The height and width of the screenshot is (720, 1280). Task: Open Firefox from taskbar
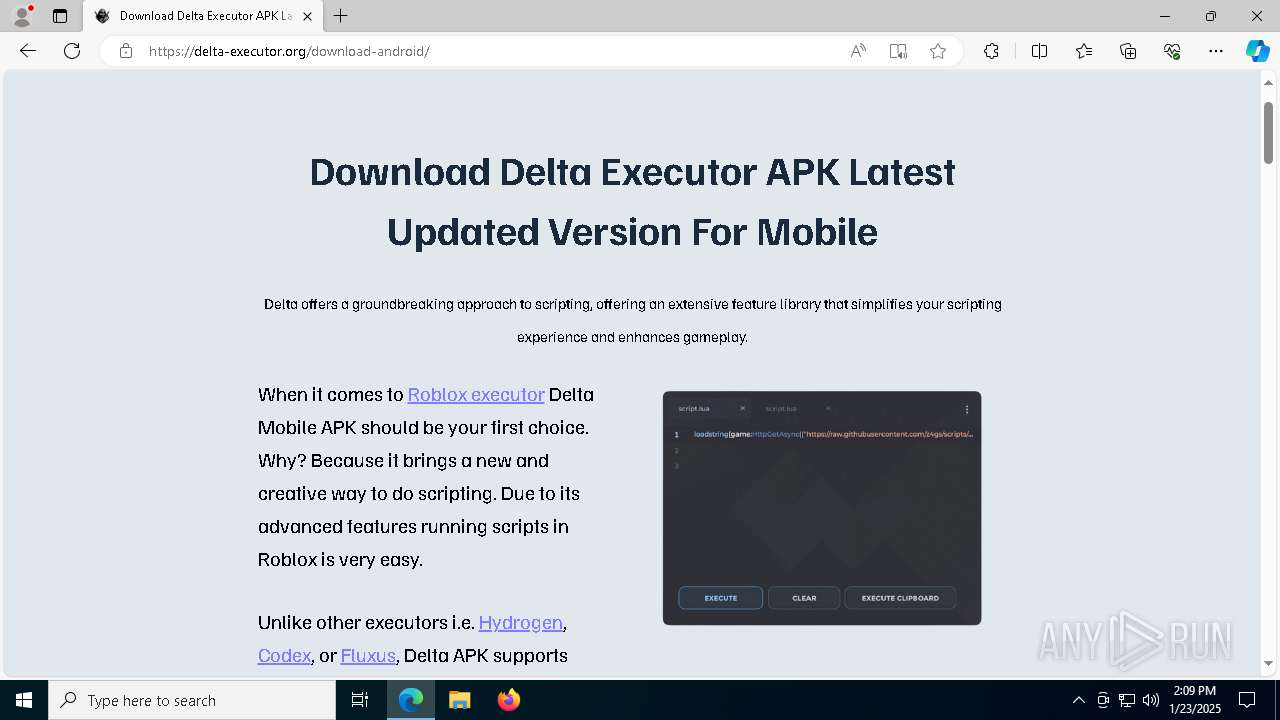click(508, 700)
